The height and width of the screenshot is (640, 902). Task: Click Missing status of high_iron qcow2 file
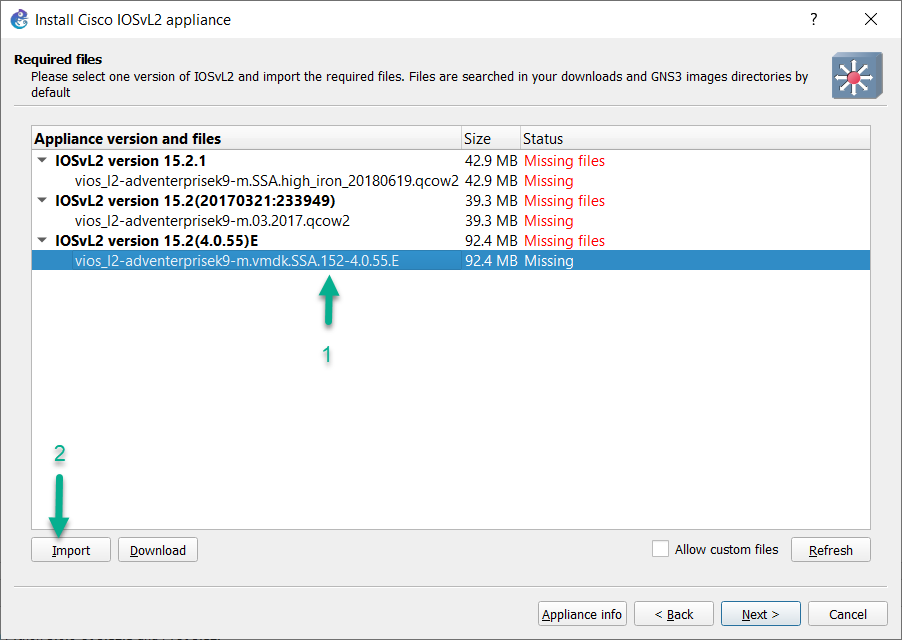(x=549, y=181)
